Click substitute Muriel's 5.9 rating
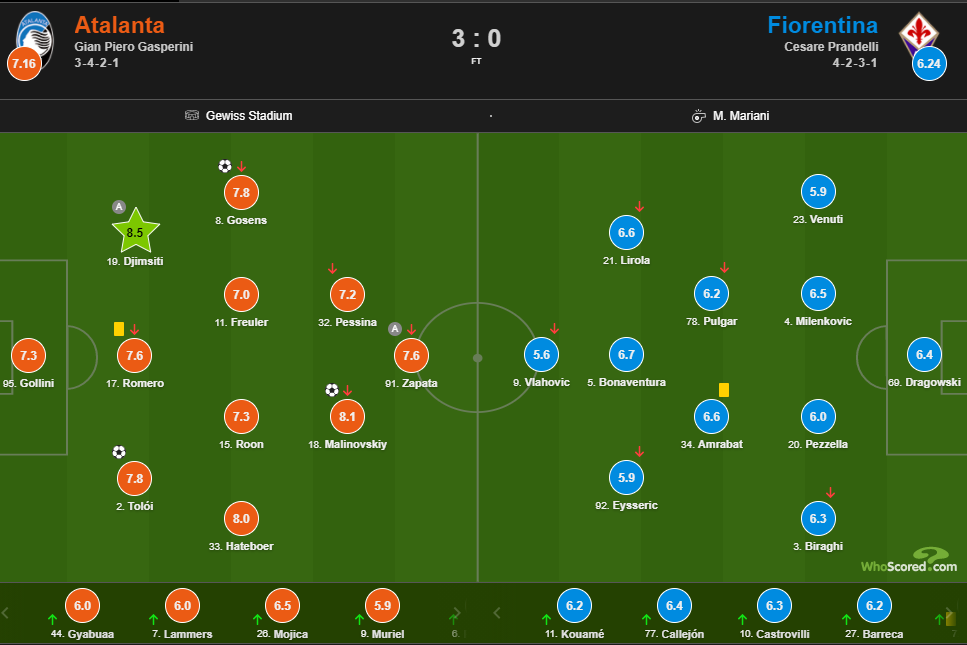The height and width of the screenshot is (645, 967). (x=382, y=605)
